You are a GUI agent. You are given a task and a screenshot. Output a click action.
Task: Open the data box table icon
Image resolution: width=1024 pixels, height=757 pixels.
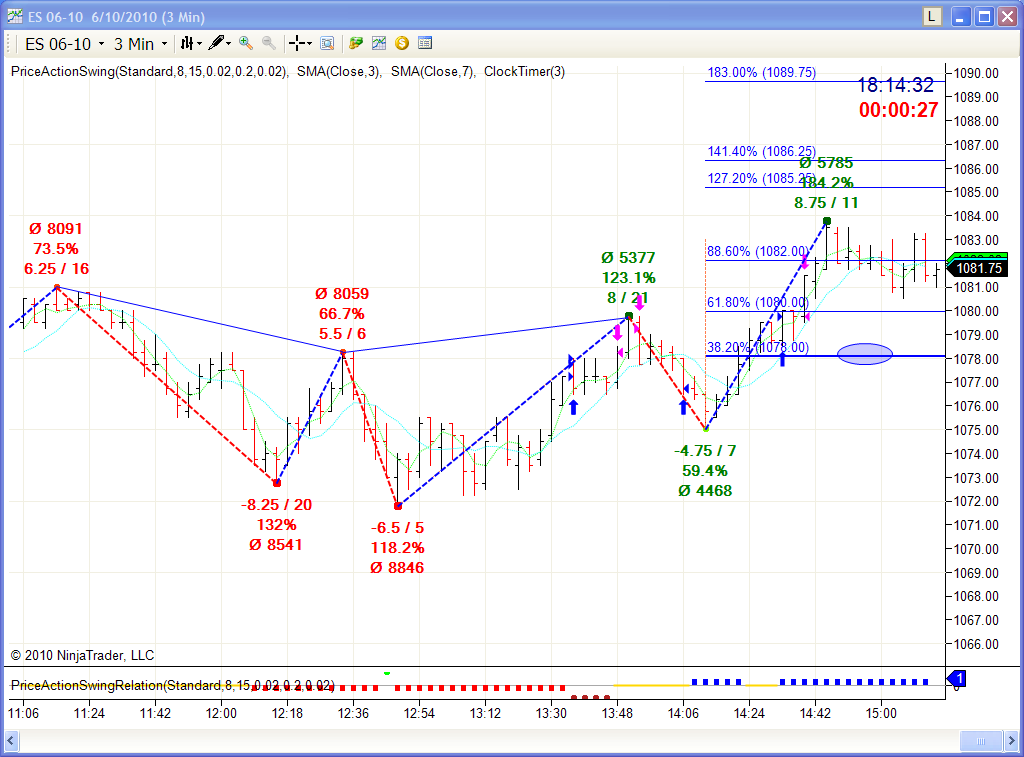(x=424, y=43)
